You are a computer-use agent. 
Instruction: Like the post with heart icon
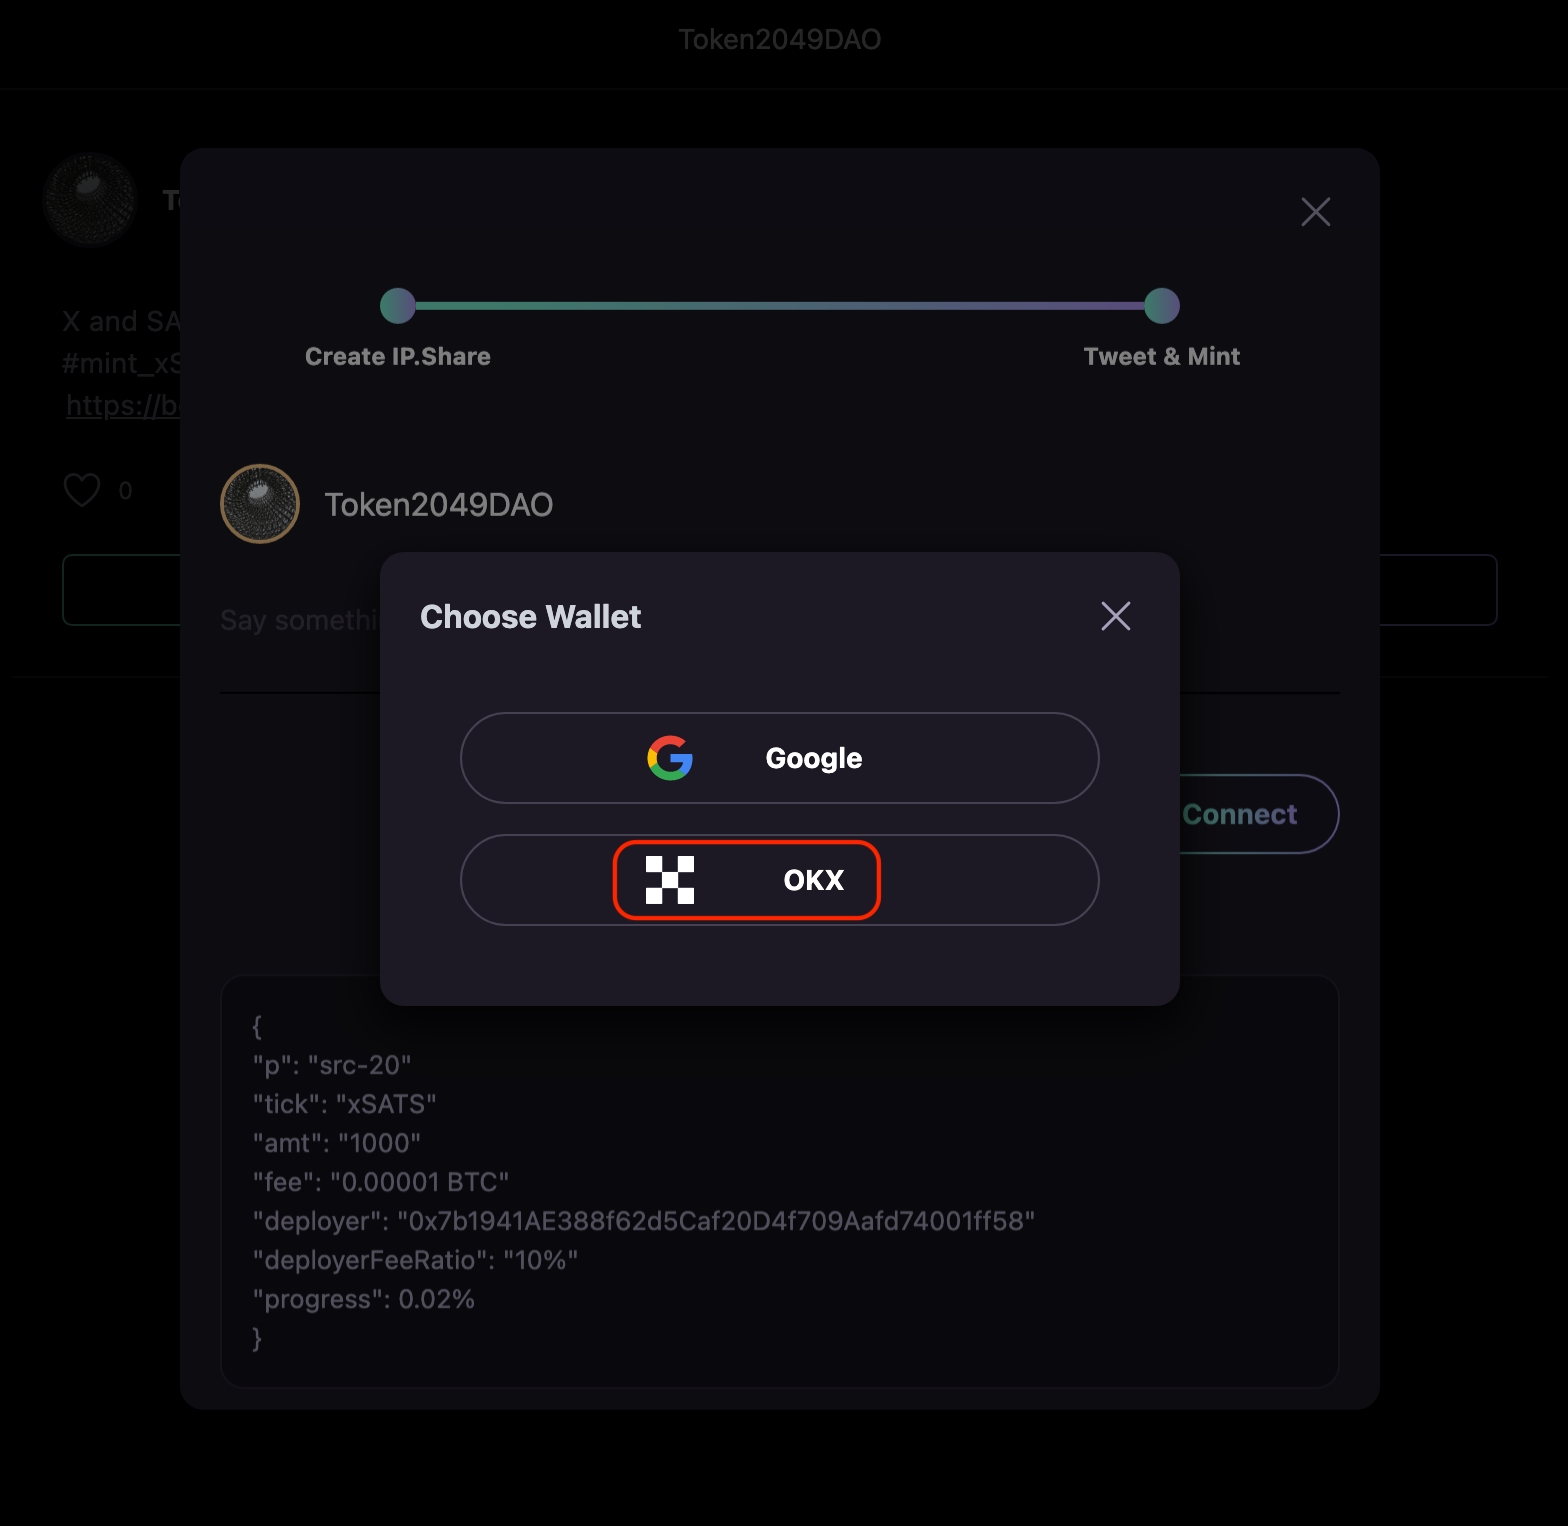click(82, 490)
